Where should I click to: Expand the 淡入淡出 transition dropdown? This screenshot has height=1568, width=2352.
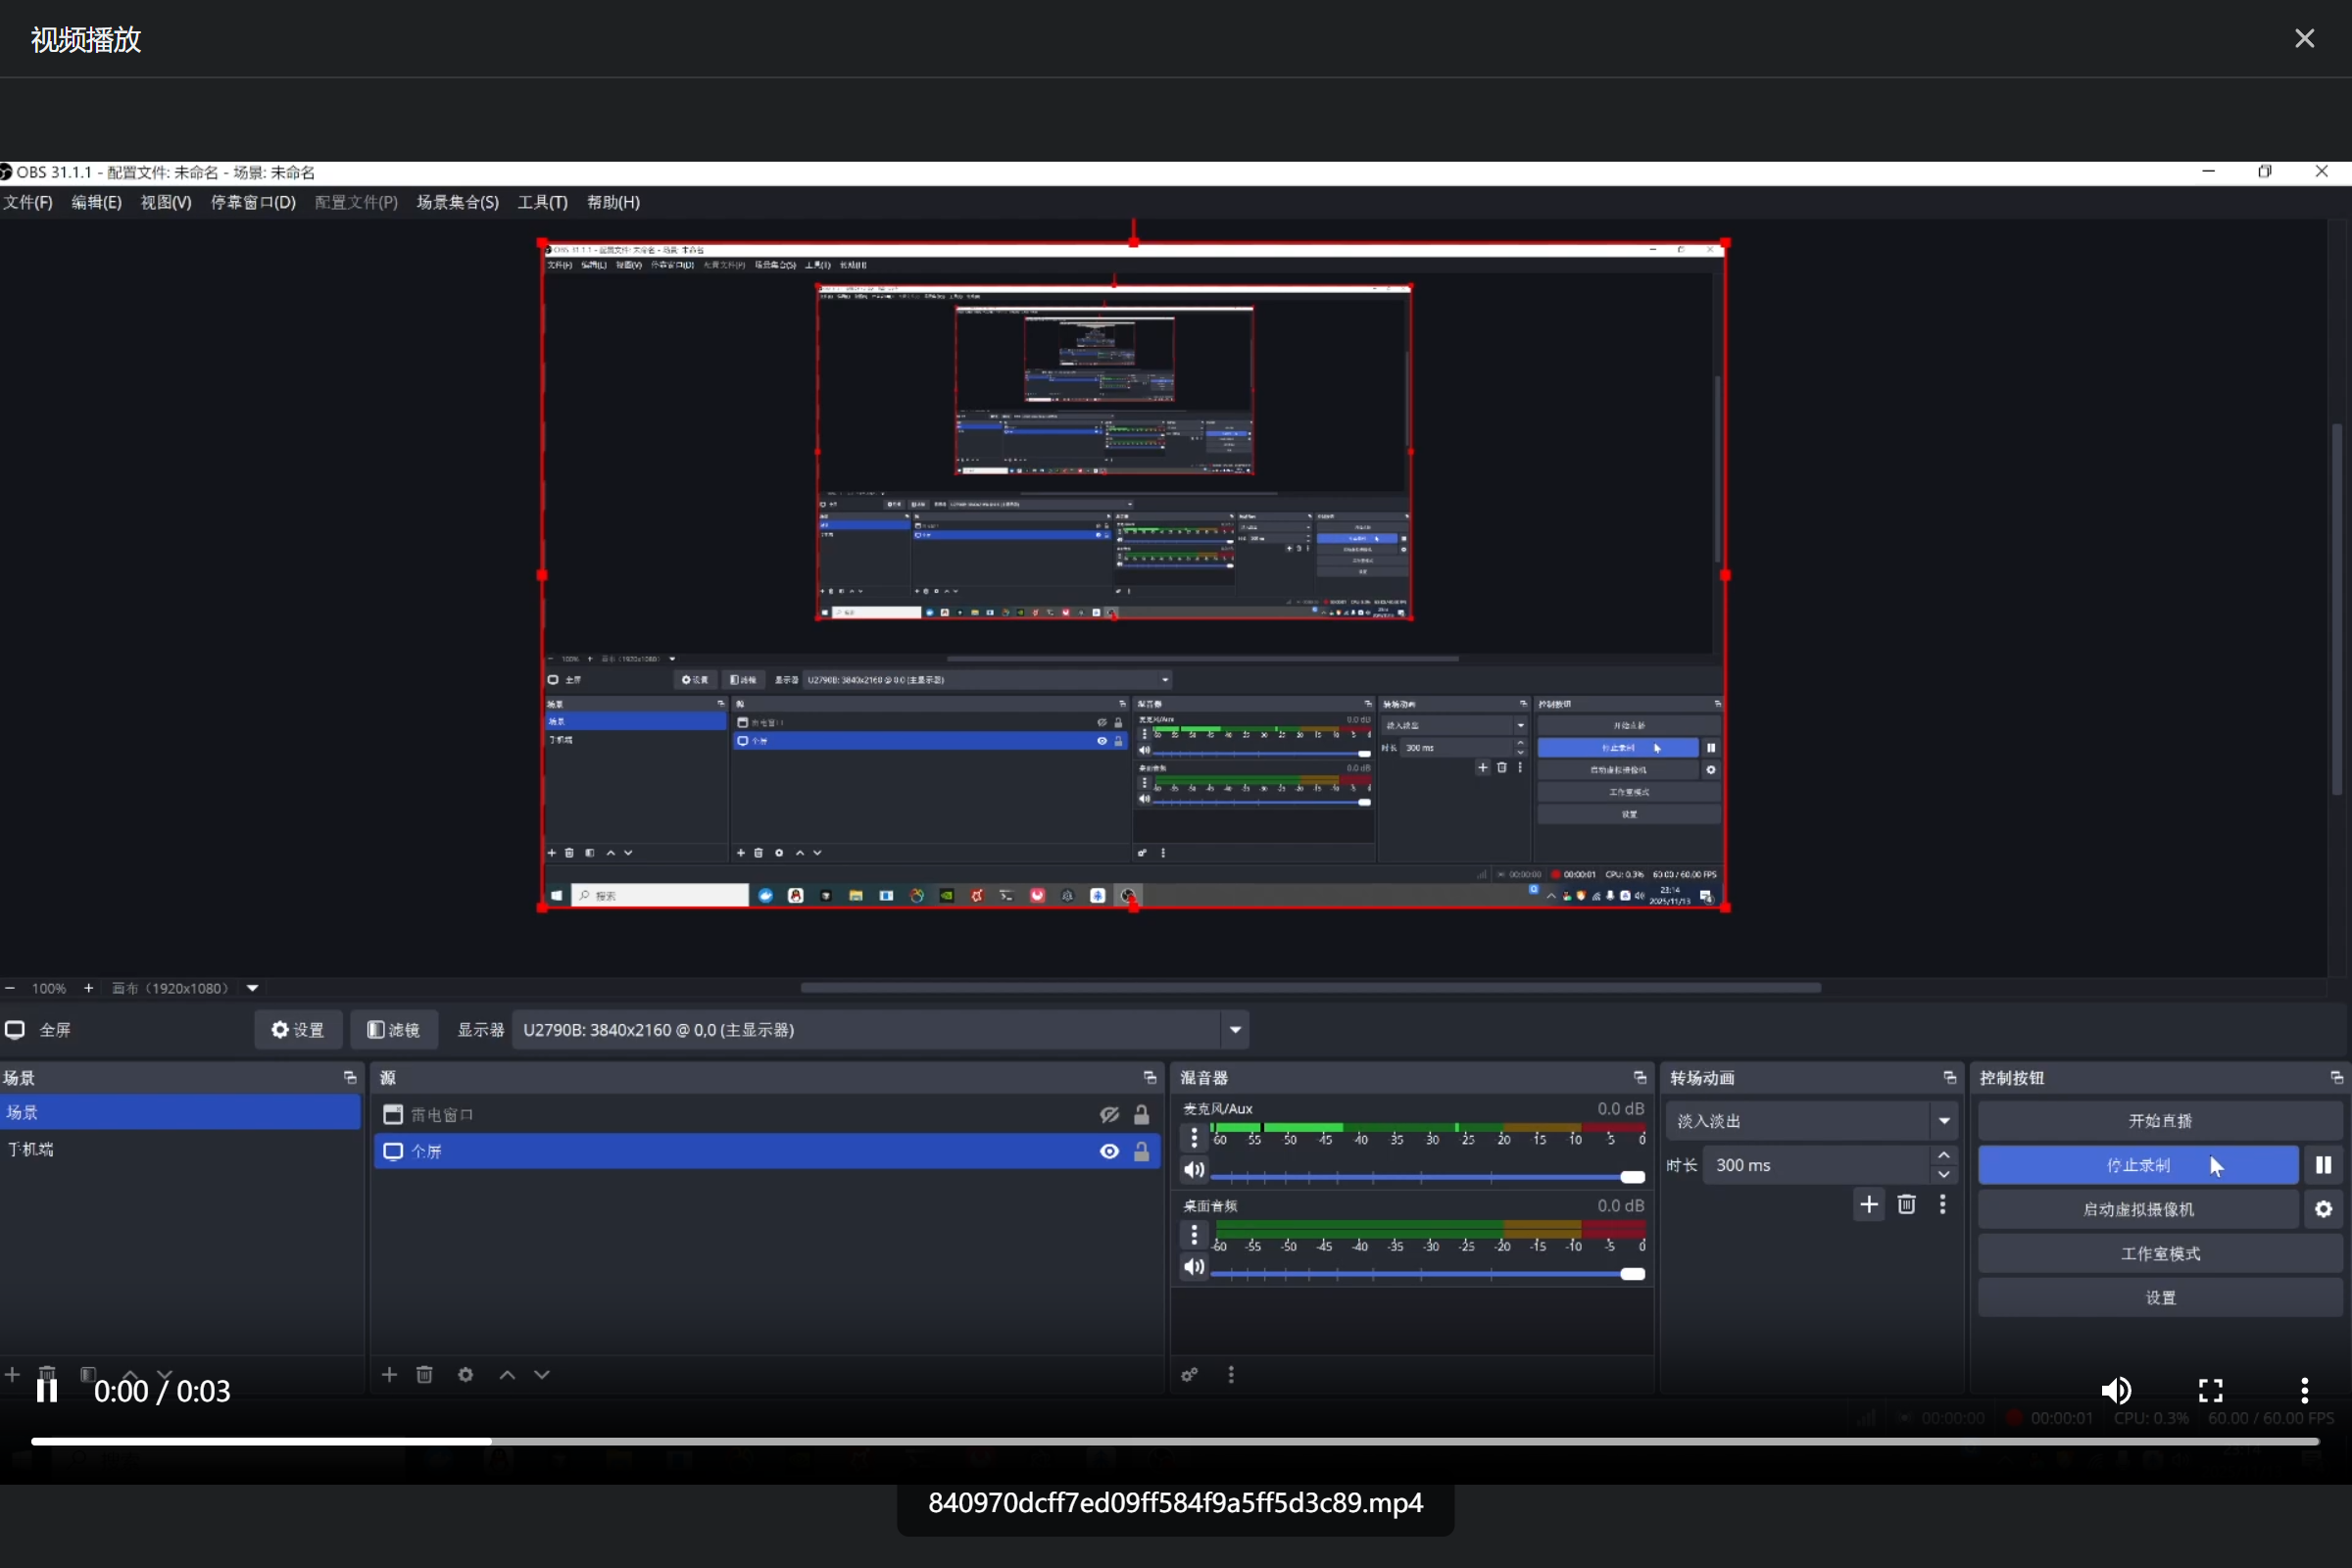coord(1944,1121)
